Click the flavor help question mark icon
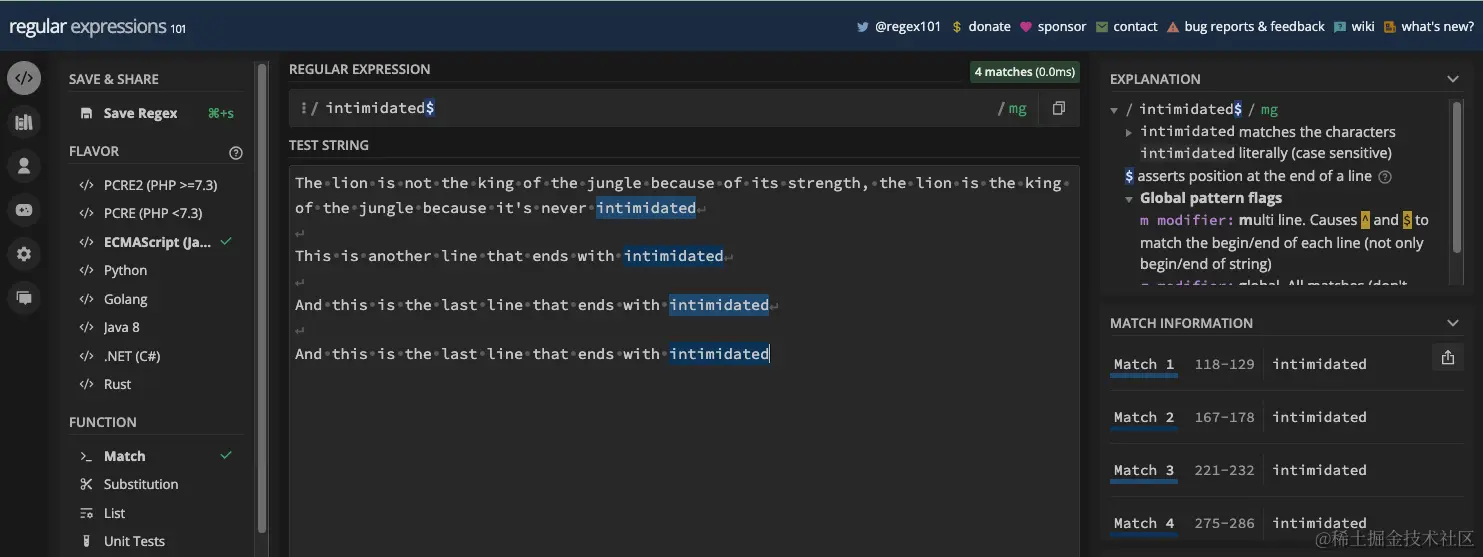 pos(236,153)
